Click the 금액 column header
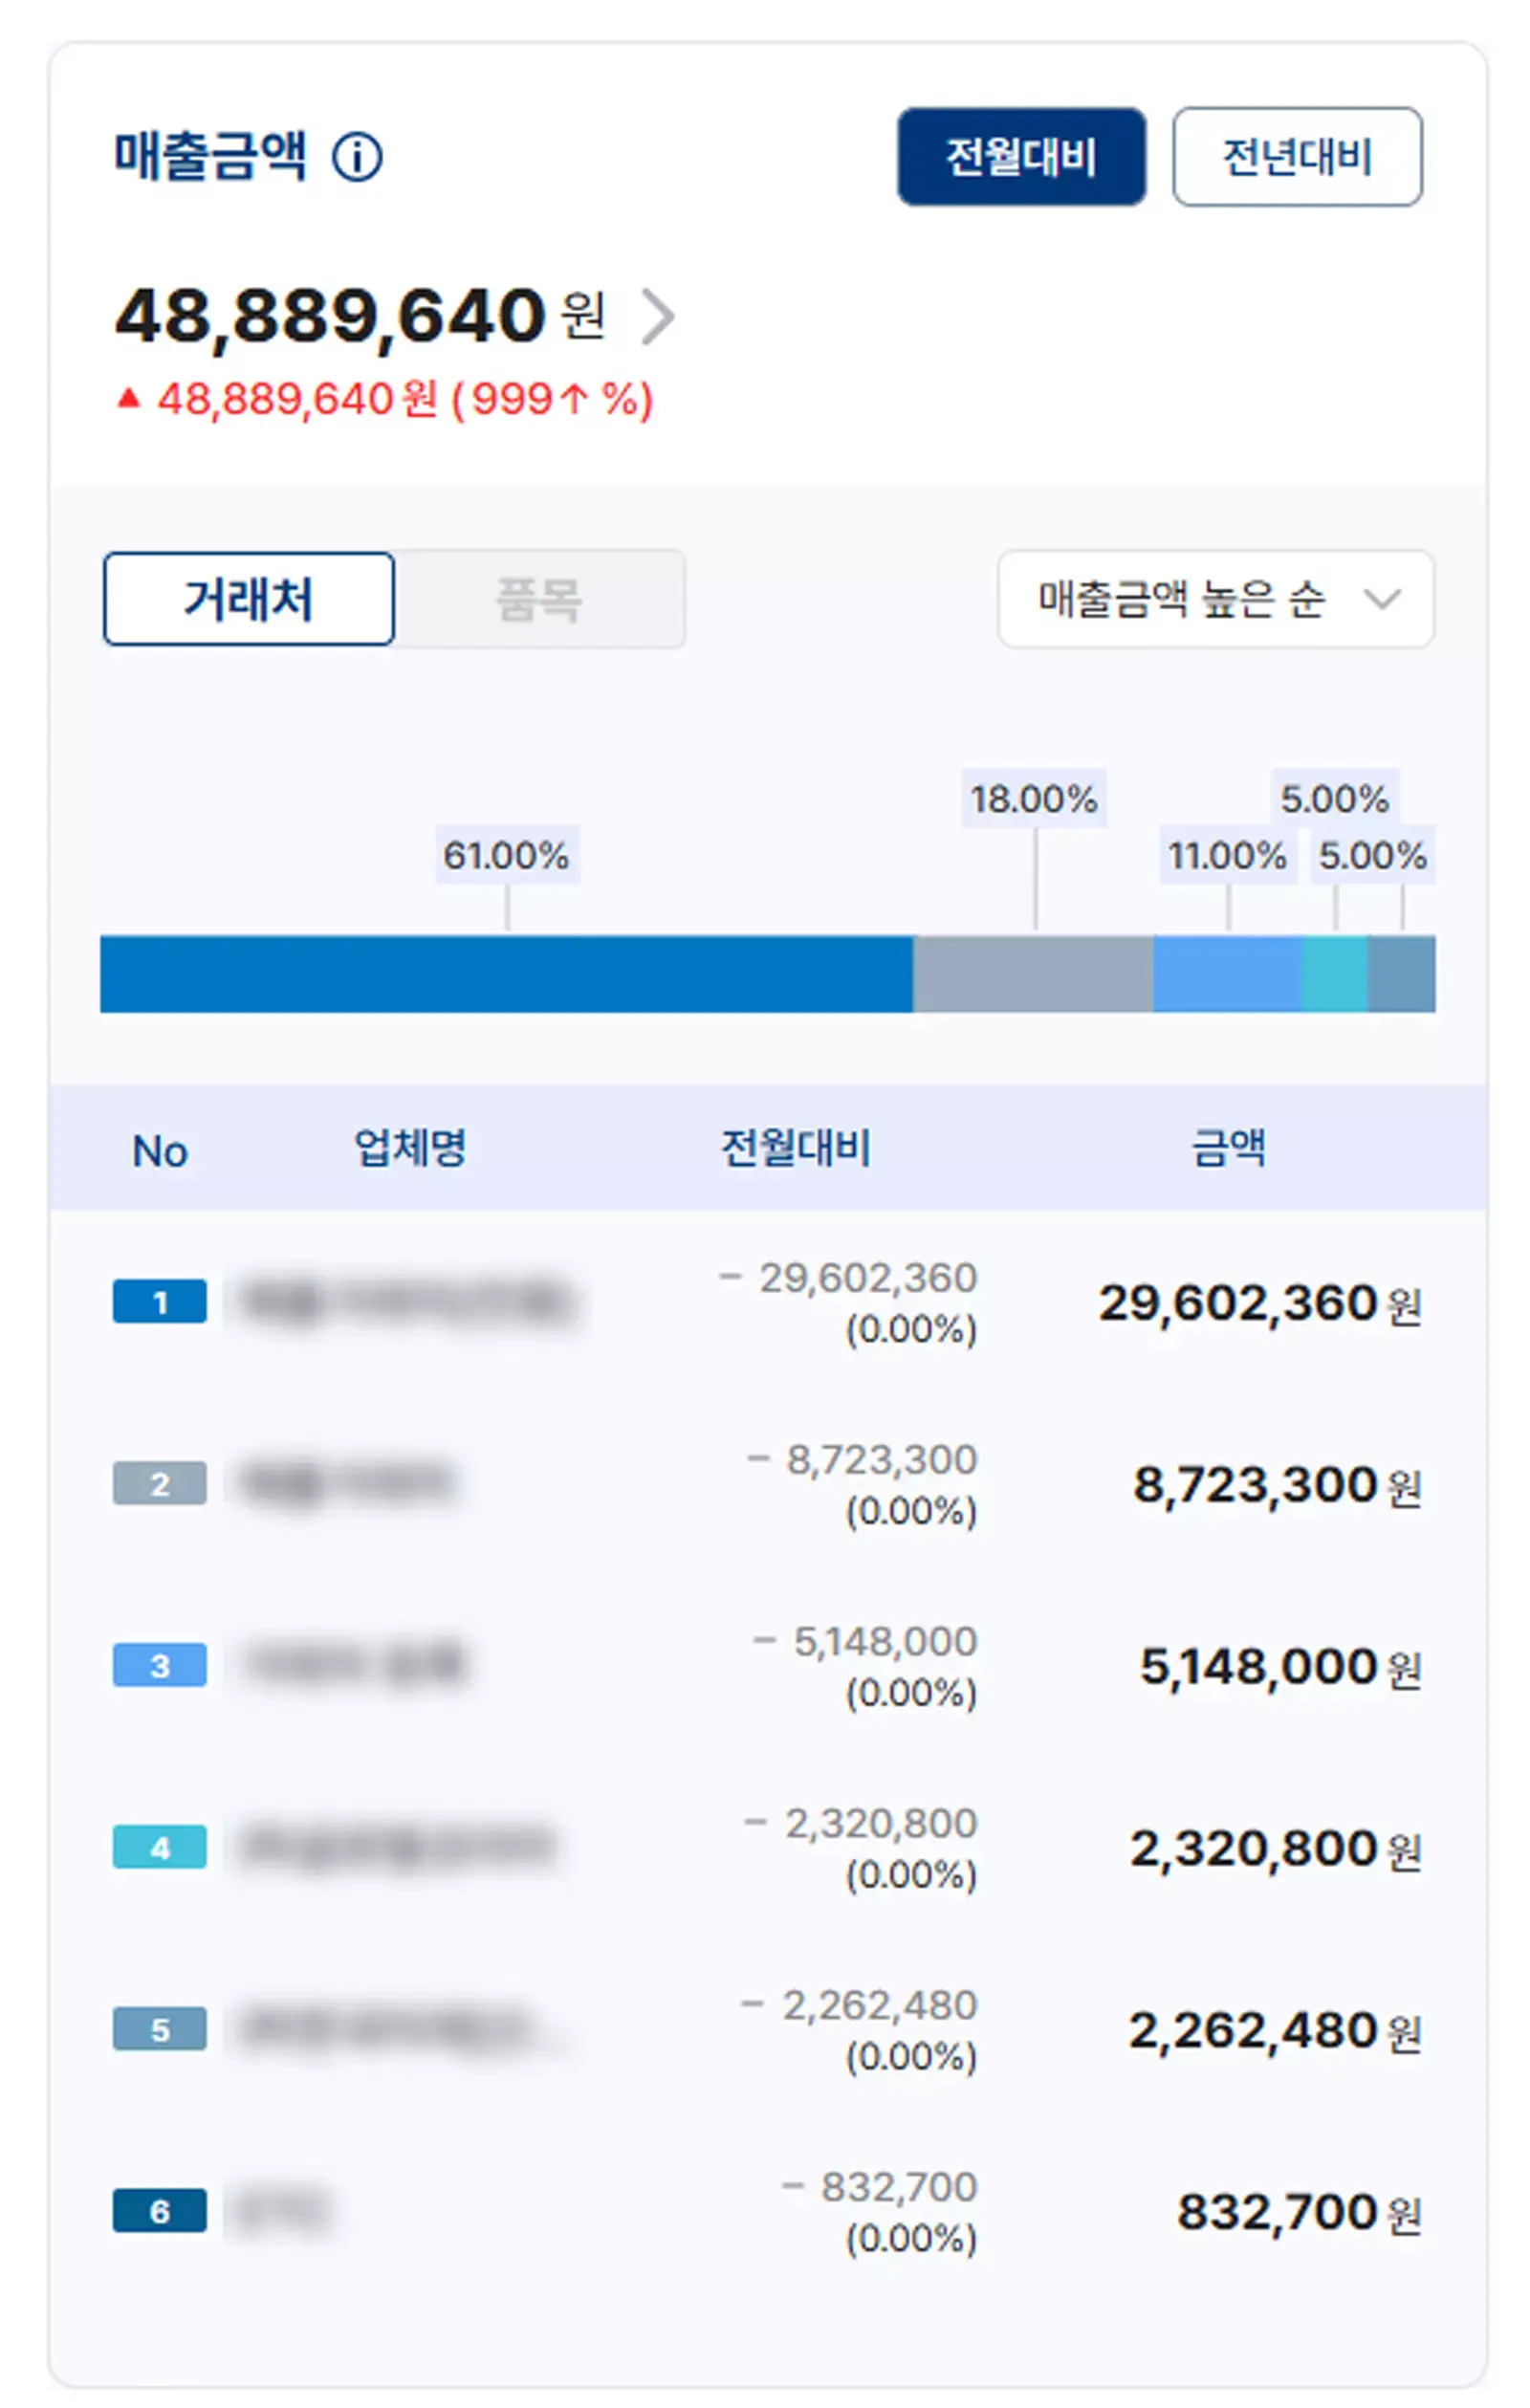Image resolution: width=1530 pixels, height=2408 pixels. (x=1227, y=1151)
